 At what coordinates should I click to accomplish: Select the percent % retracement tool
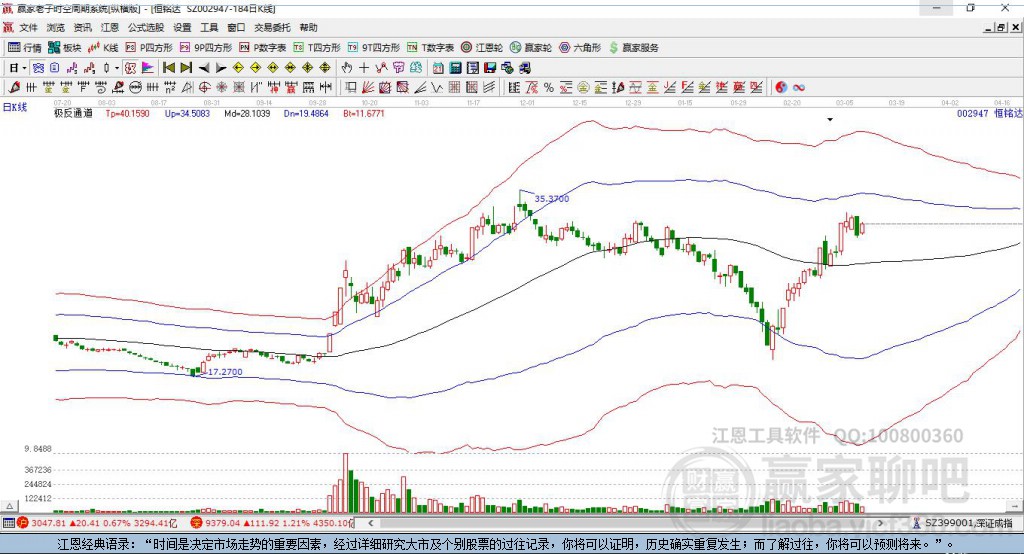point(549,88)
